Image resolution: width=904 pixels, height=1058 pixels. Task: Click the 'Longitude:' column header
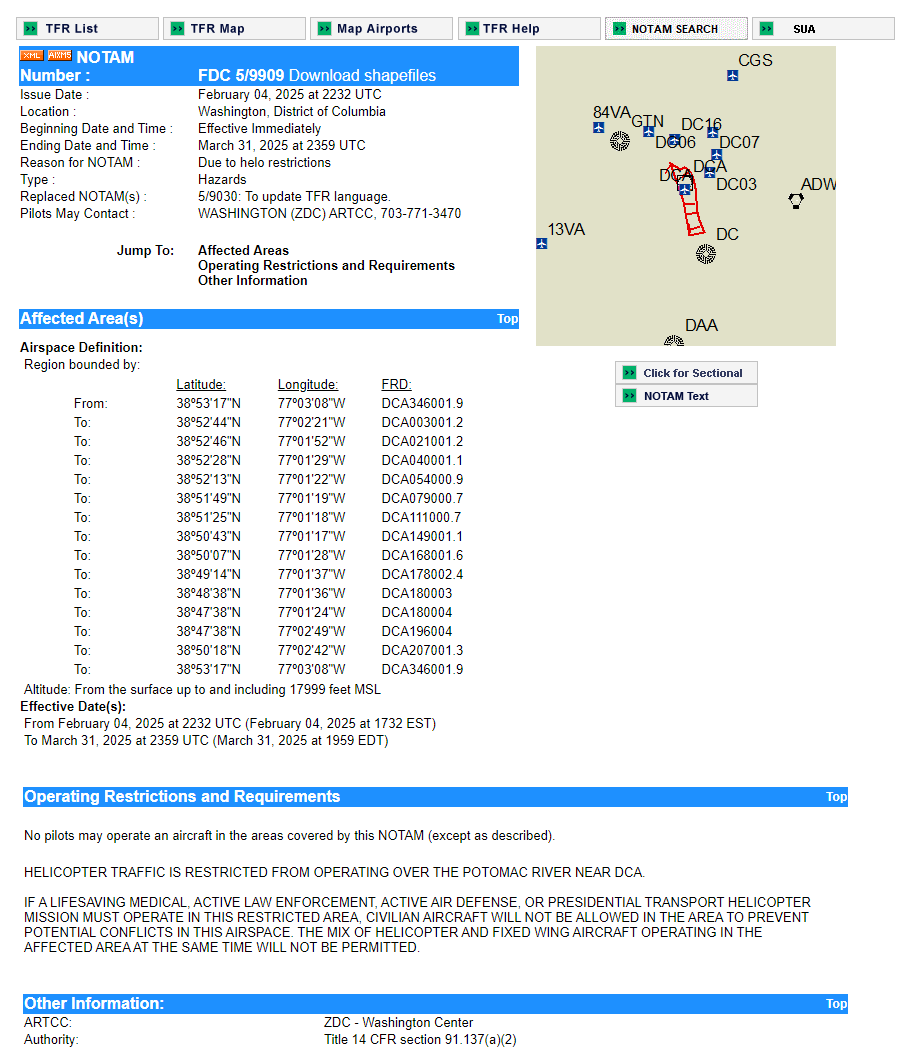click(308, 384)
